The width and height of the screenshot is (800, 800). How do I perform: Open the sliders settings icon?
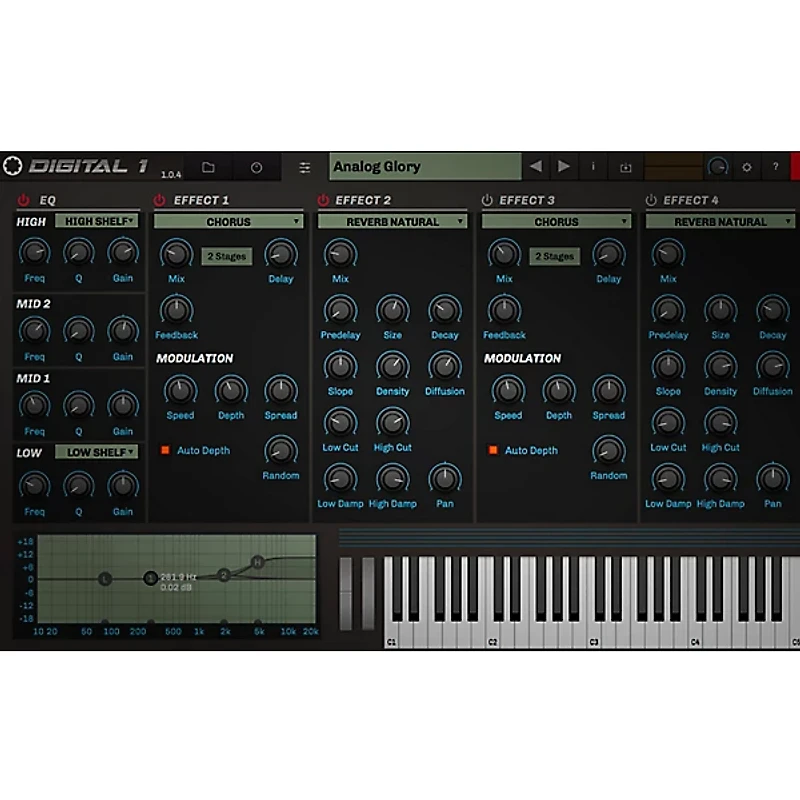coord(305,167)
